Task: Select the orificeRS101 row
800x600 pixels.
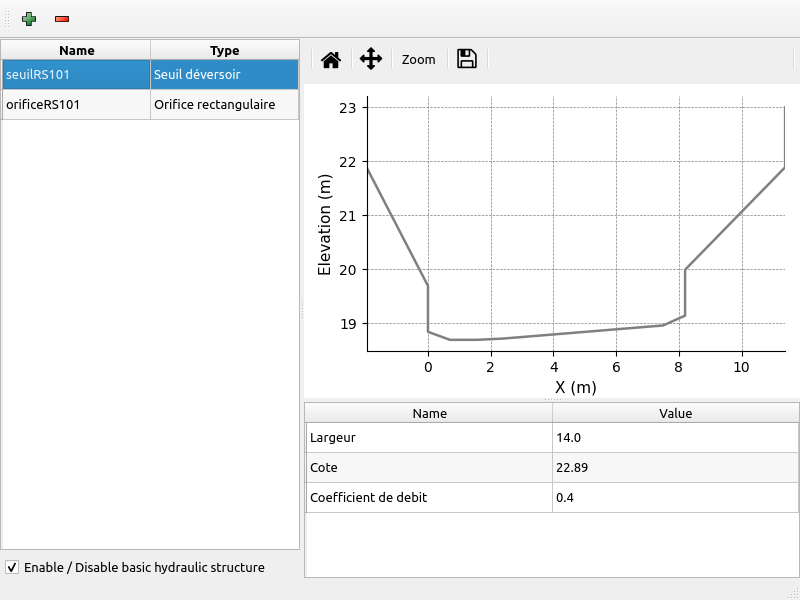Action: pos(76,104)
